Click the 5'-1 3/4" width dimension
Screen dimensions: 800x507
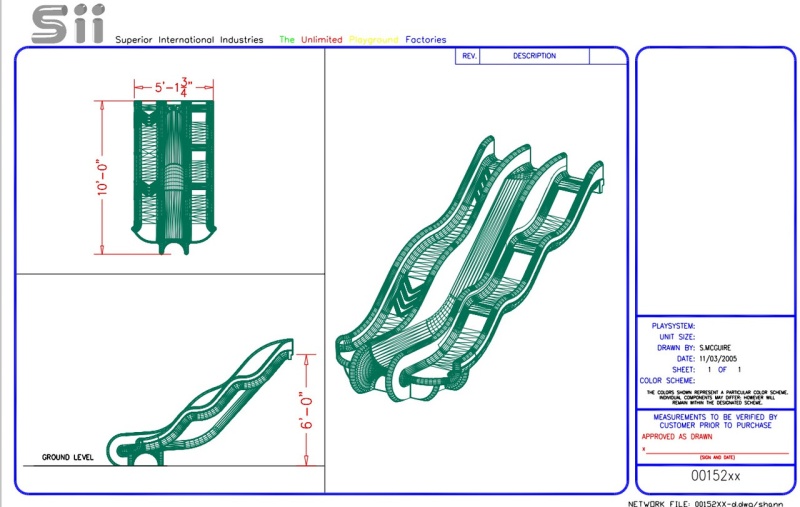coord(173,87)
